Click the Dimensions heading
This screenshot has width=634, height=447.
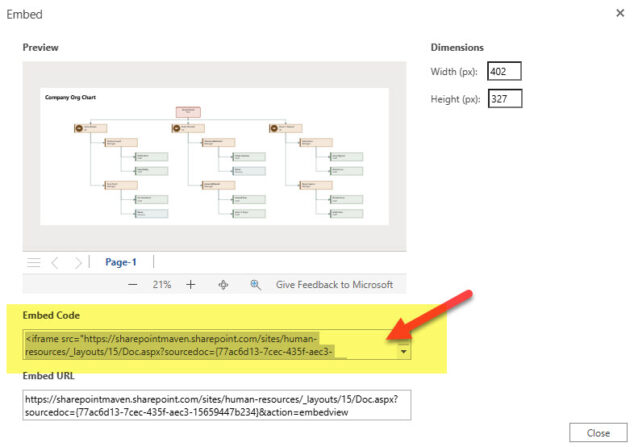click(457, 47)
